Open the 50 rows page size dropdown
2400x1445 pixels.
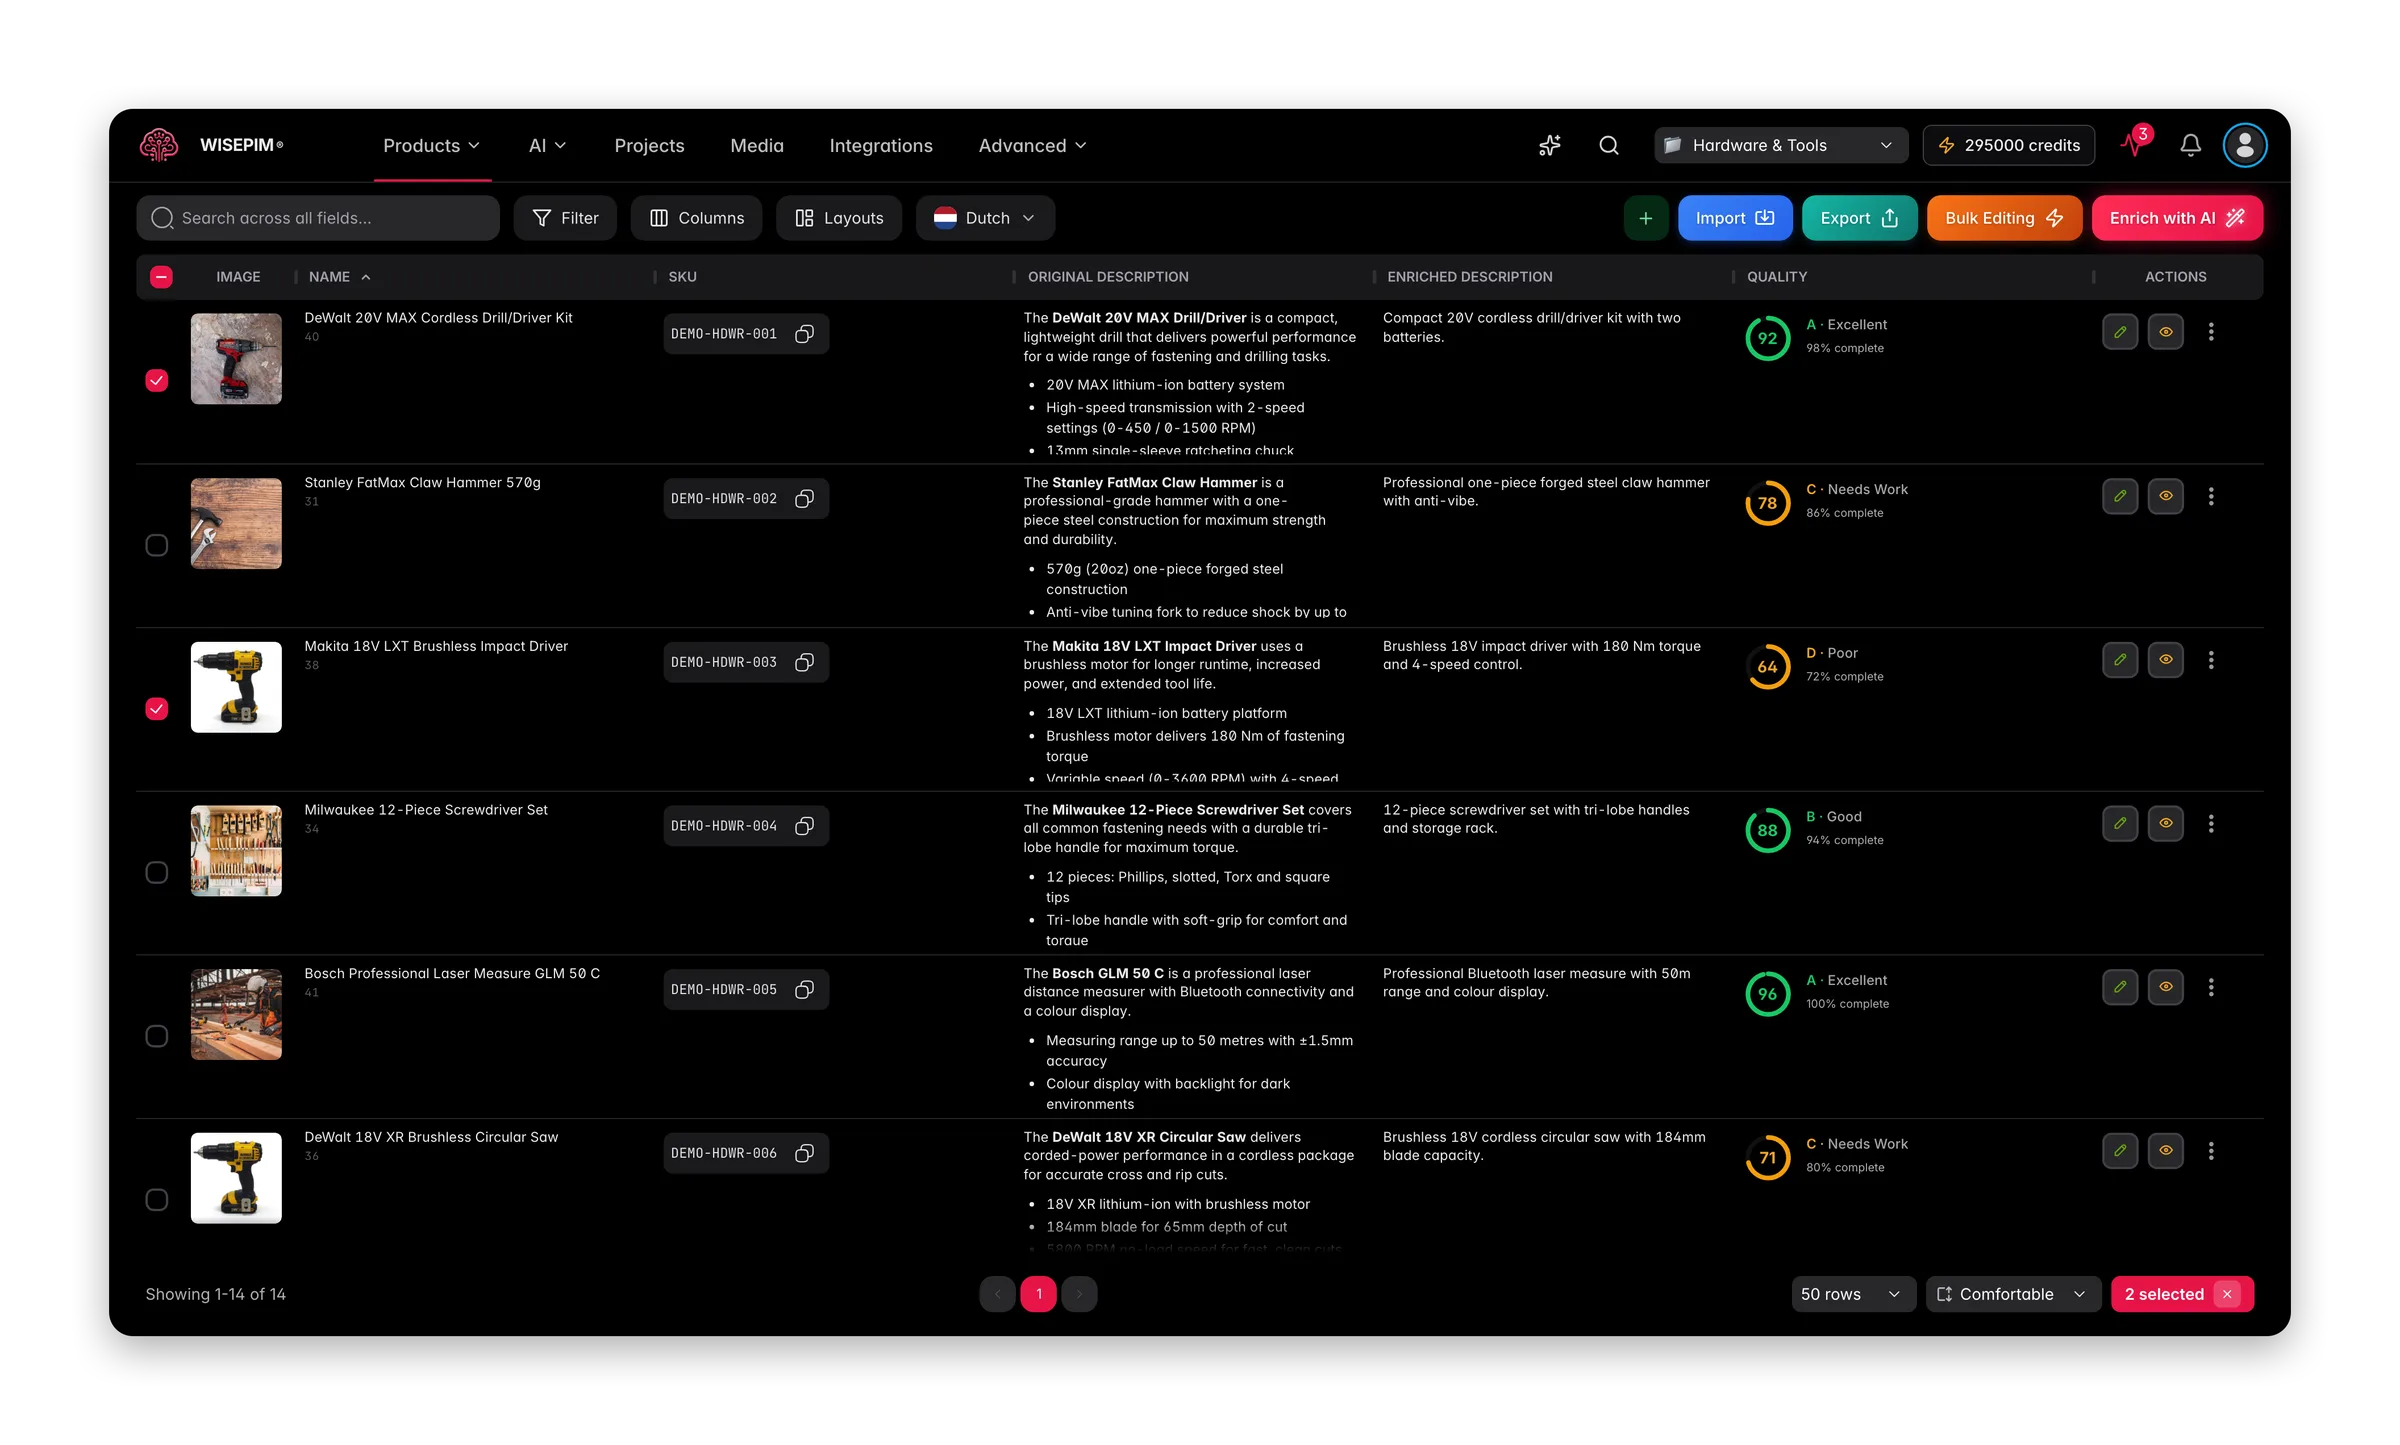[1852, 1294]
